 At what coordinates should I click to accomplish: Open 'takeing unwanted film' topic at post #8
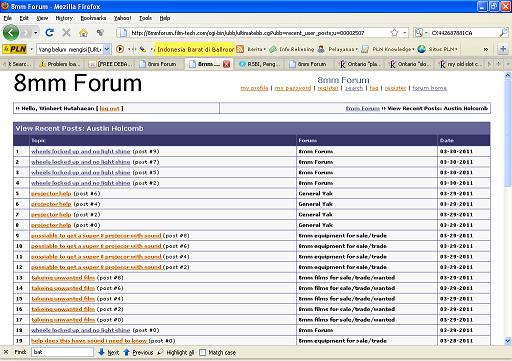point(63,278)
